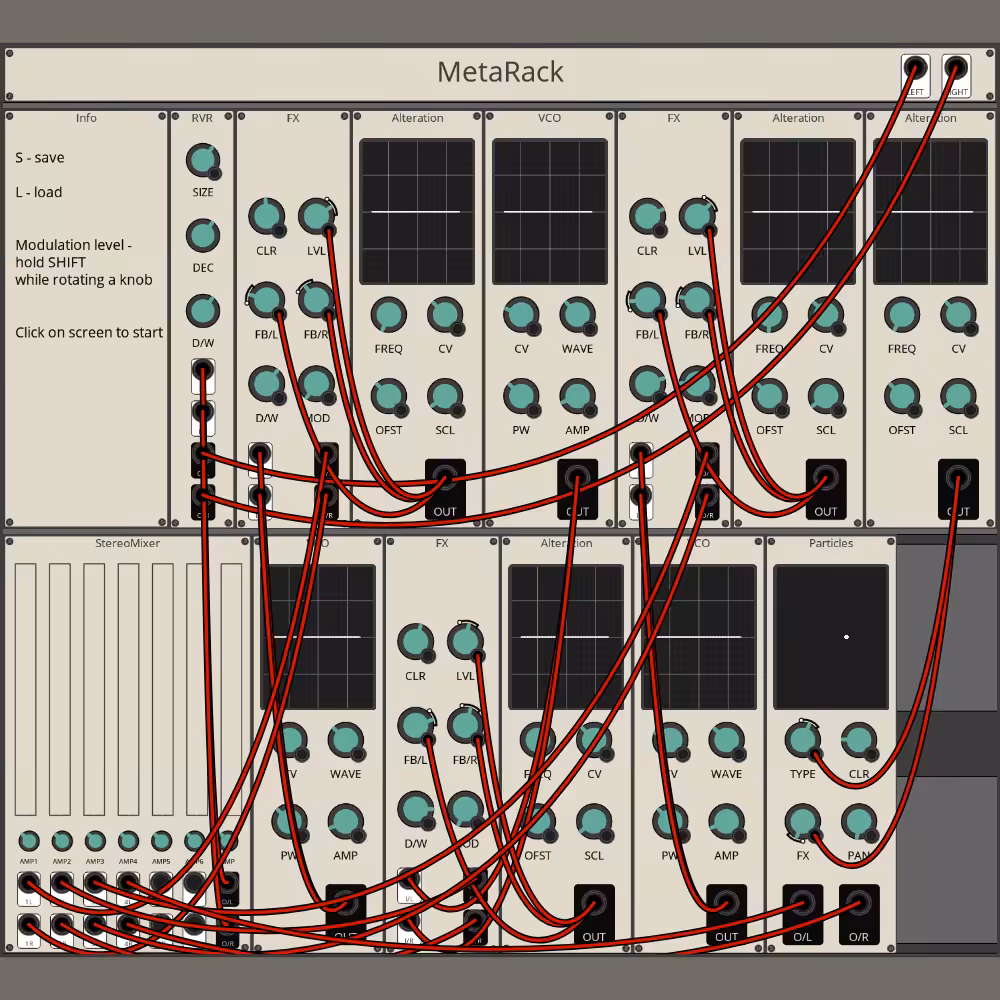Click the empty 5L jack under AMP5
1000x1000 pixels.
[161, 883]
